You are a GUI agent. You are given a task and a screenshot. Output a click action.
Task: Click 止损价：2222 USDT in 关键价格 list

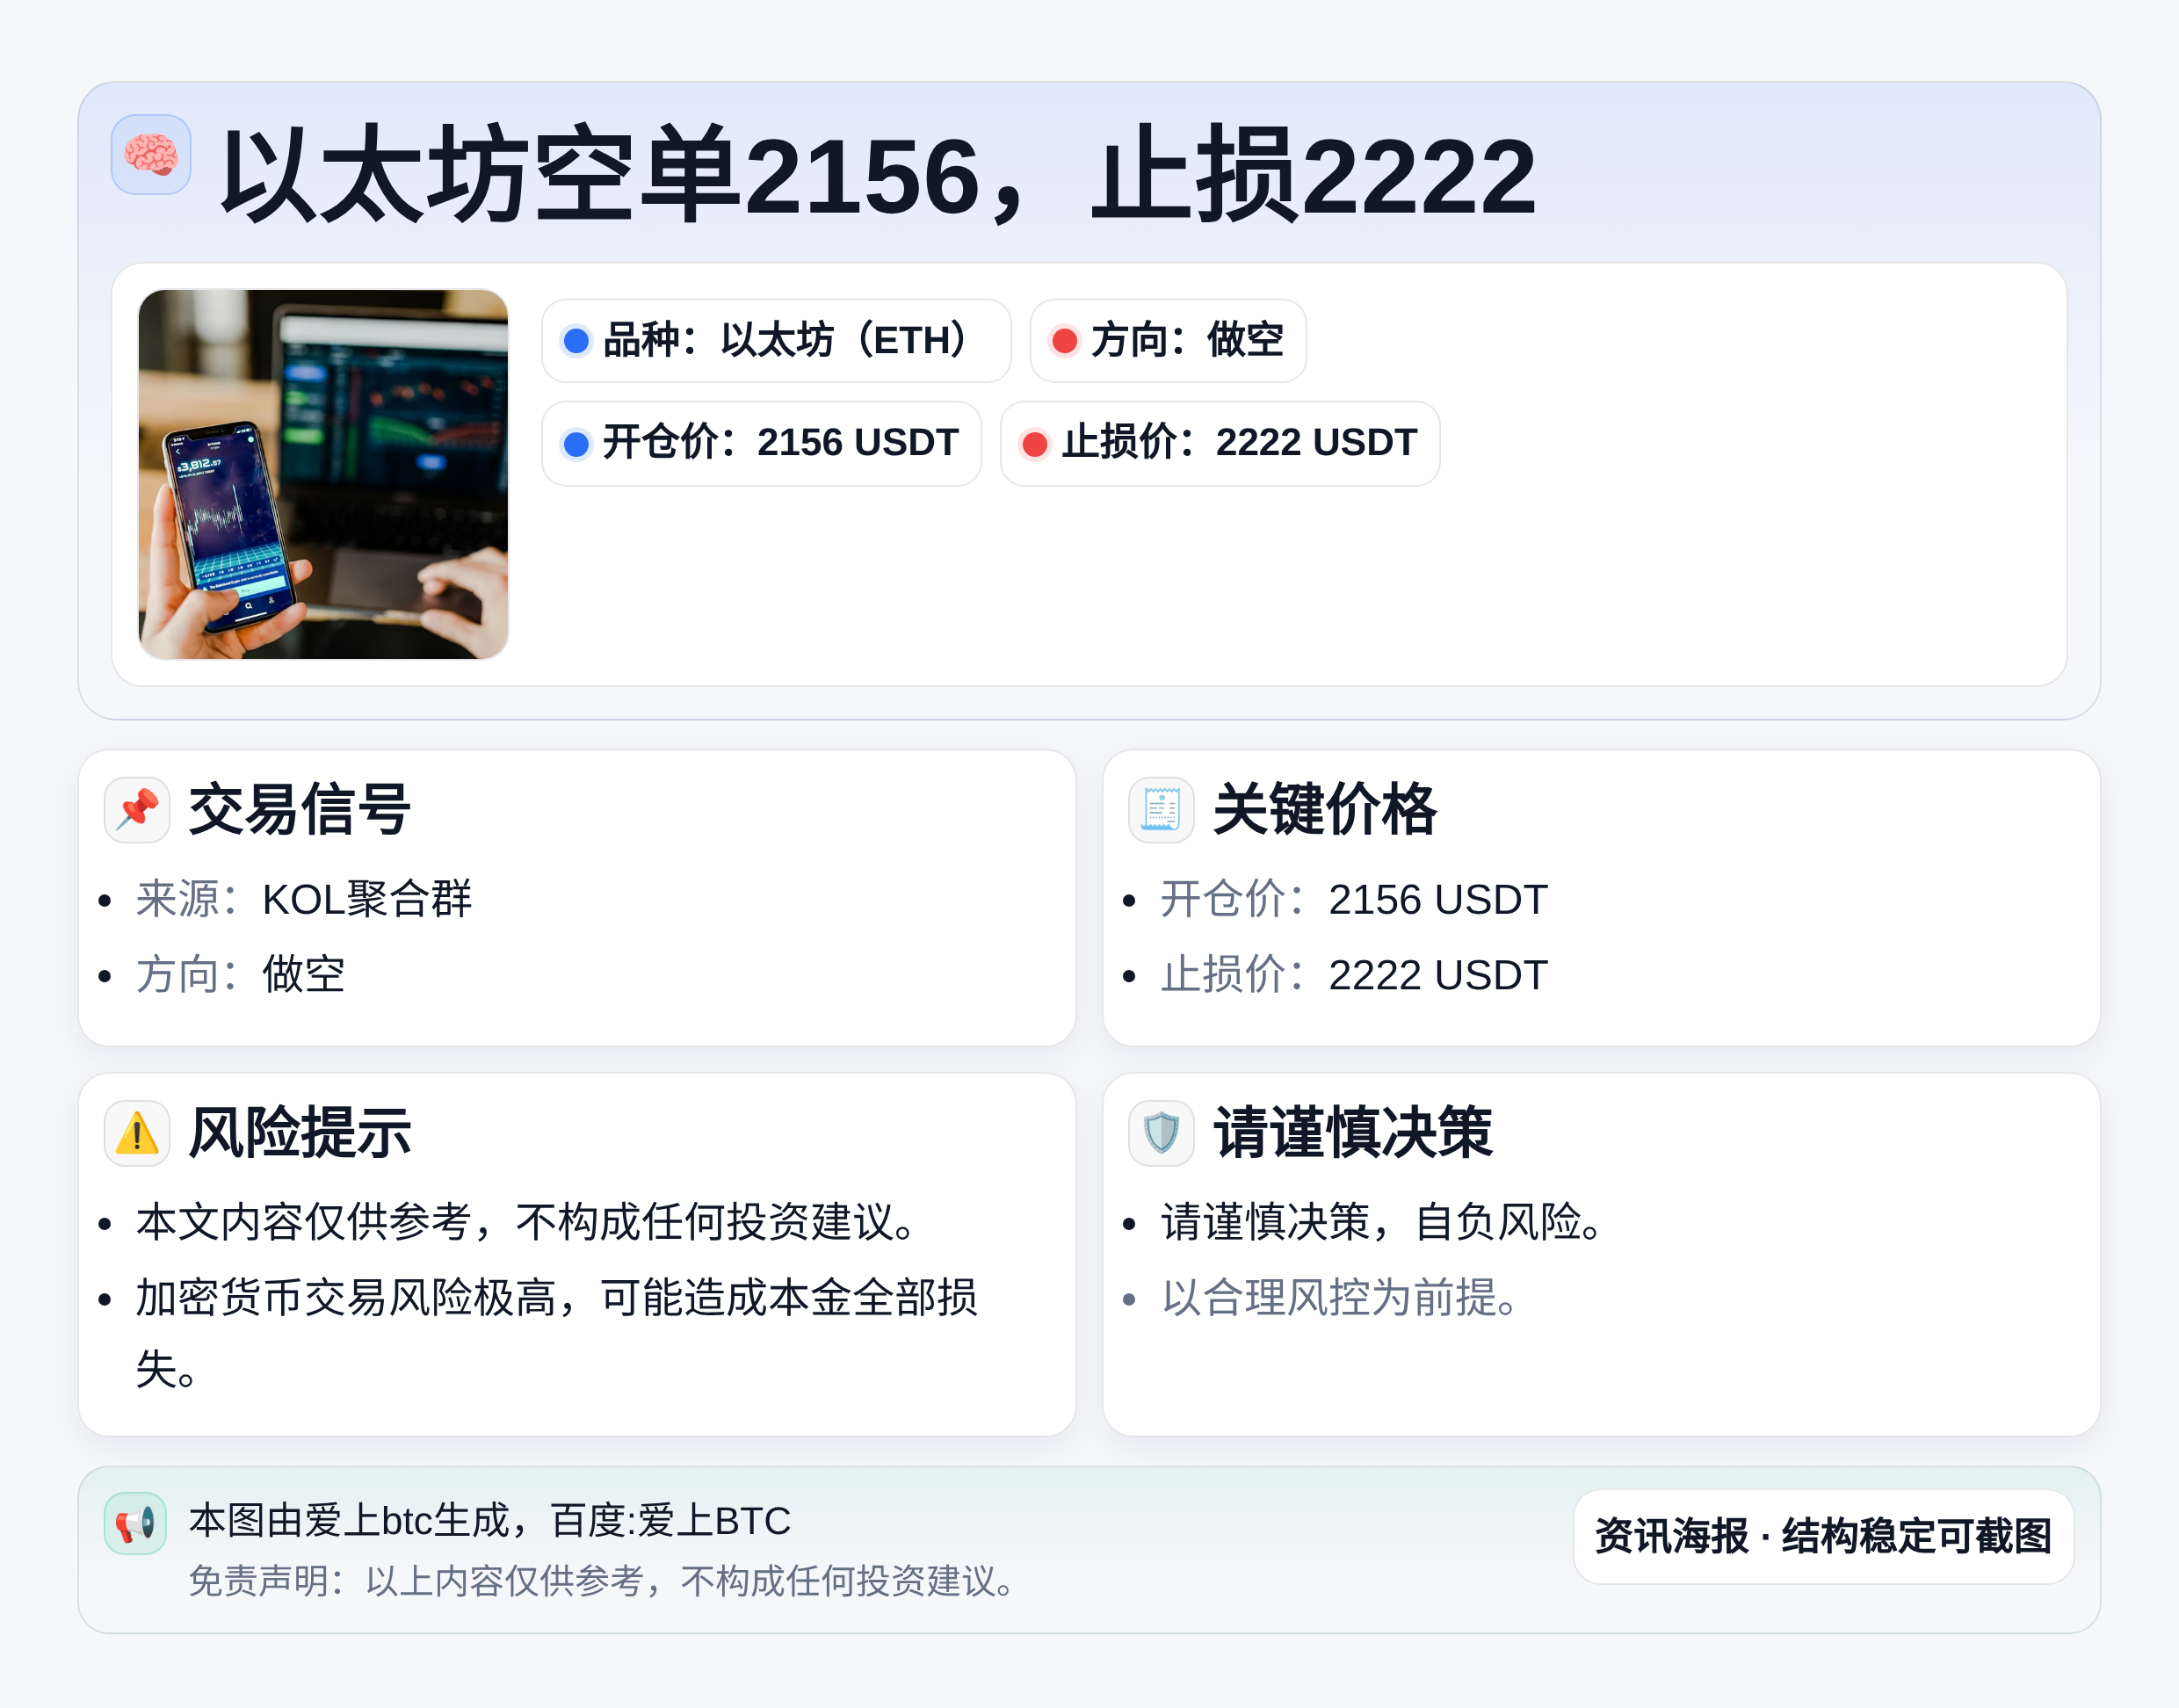point(1354,975)
